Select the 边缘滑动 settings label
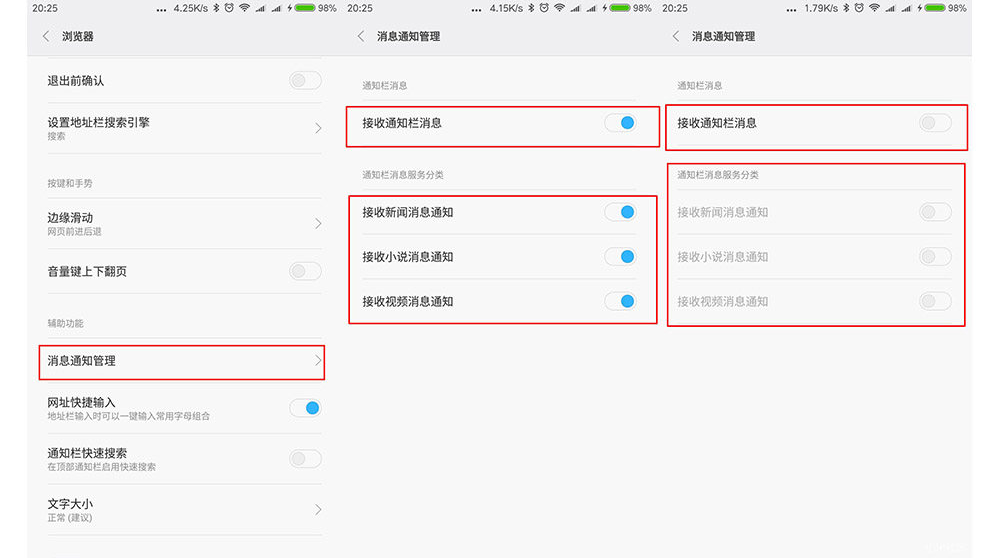Screen dimensions: 1000x558 (70, 218)
